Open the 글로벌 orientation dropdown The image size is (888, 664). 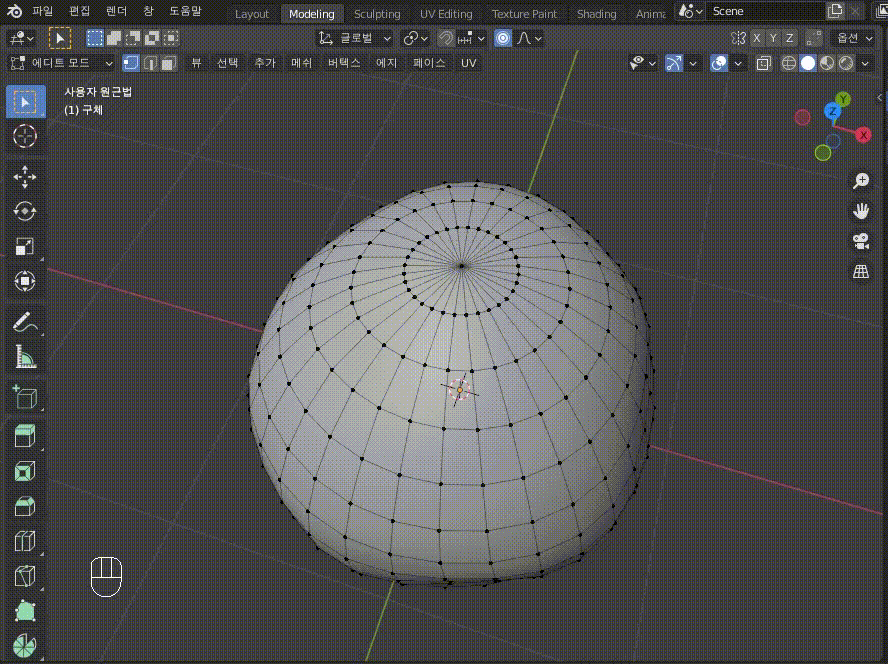[x=355, y=38]
